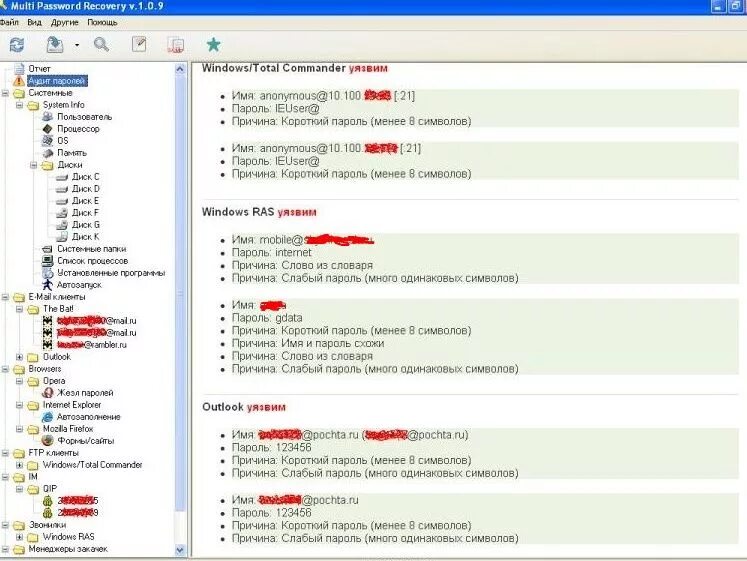The height and width of the screenshot is (561, 747).
Task: Open the dropdown arrow beside the Save icon
Action: pos(77,45)
